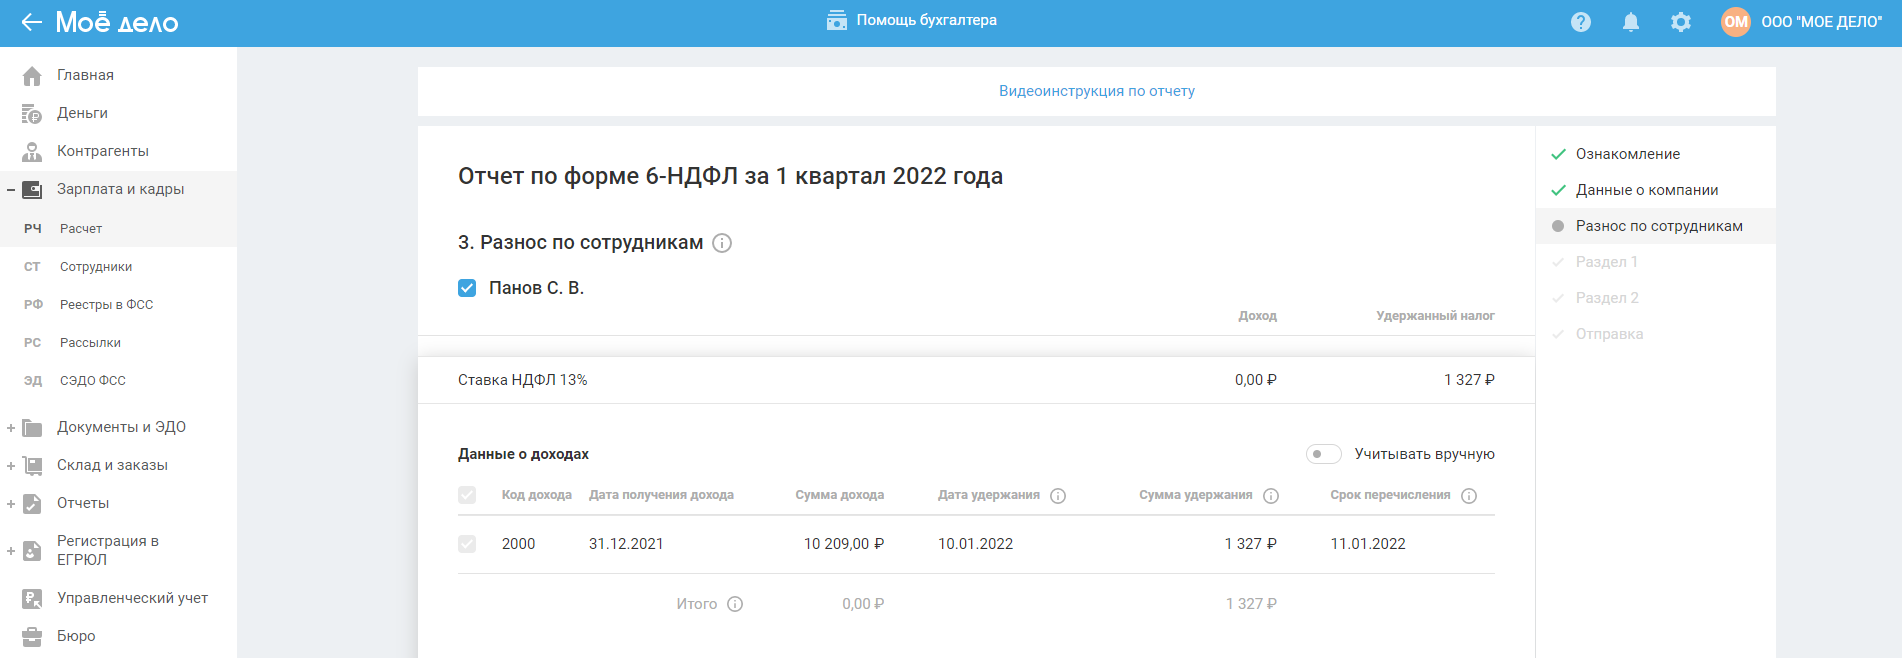The width and height of the screenshot is (1902, 658).
Task: Expand the Отчеты section
Action: [x=10, y=504]
